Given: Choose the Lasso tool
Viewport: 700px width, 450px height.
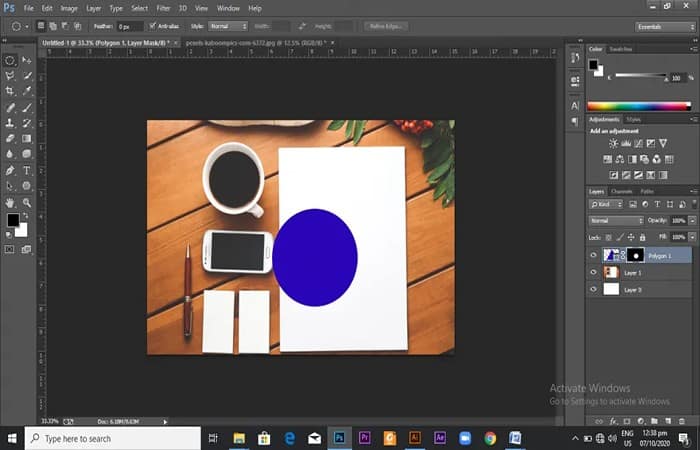Looking at the screenshot, I should 10,75.
